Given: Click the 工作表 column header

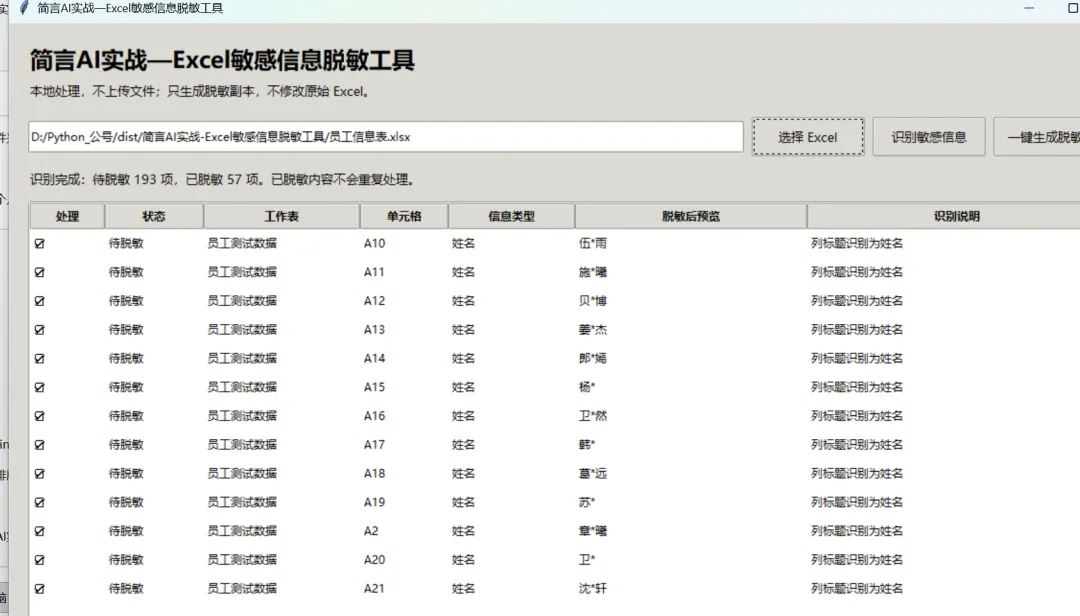Looking at the screenshot, I should (282, 216).
